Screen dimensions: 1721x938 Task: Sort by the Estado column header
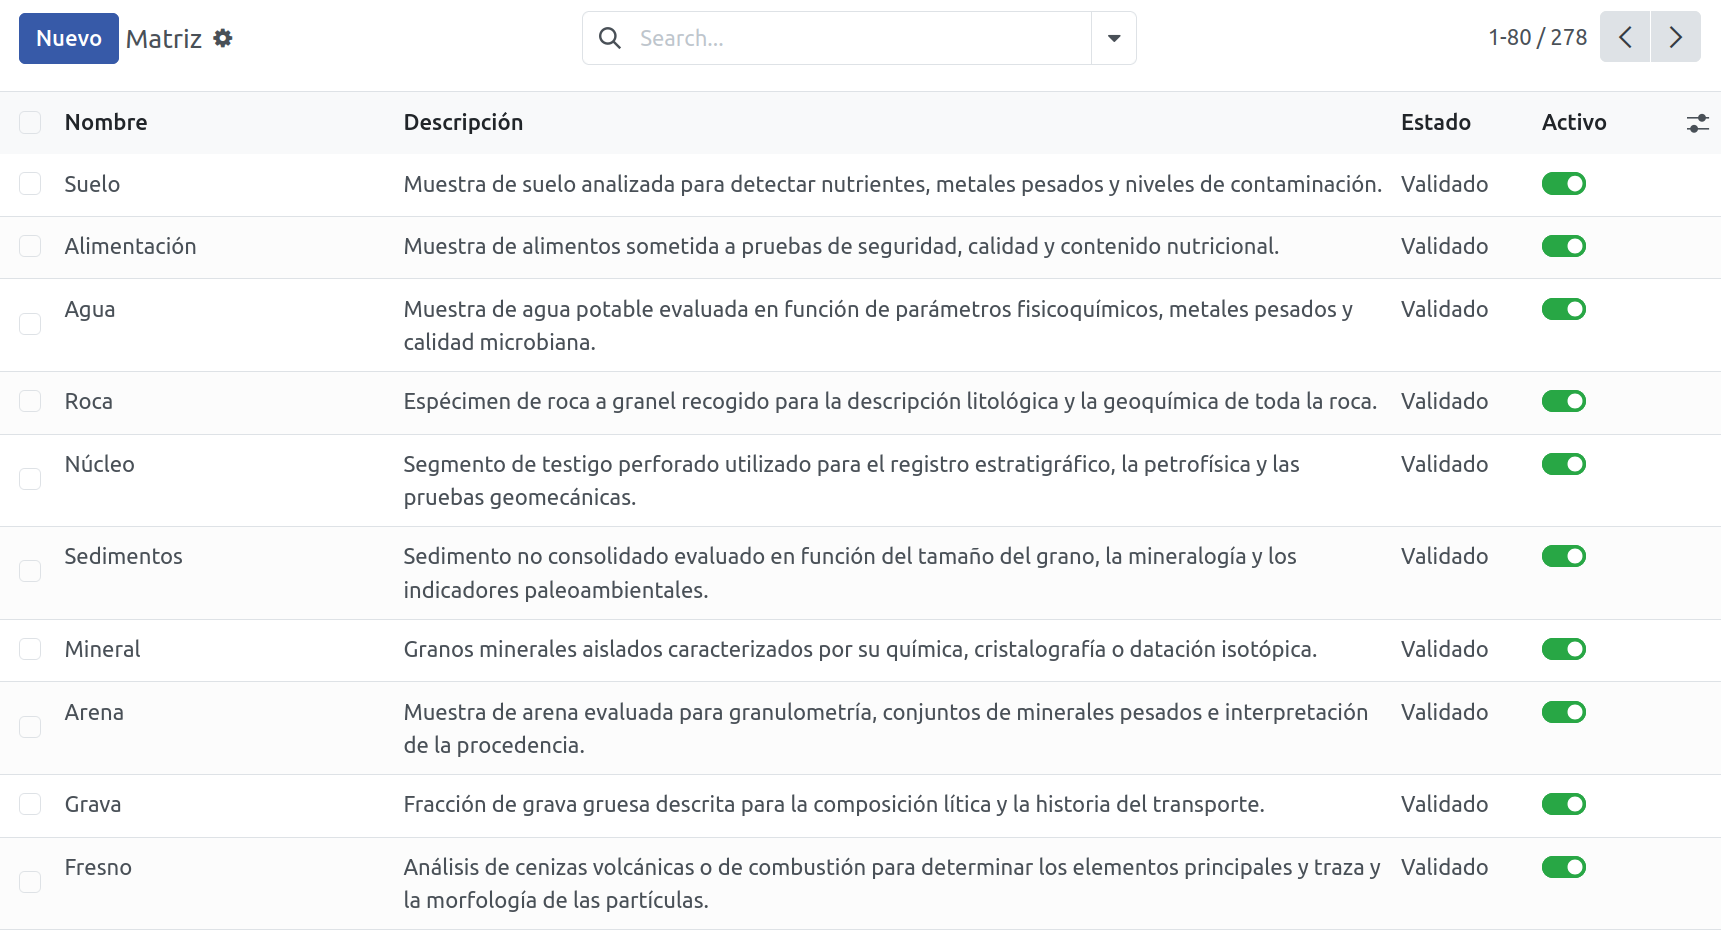tap(1436, 122)
